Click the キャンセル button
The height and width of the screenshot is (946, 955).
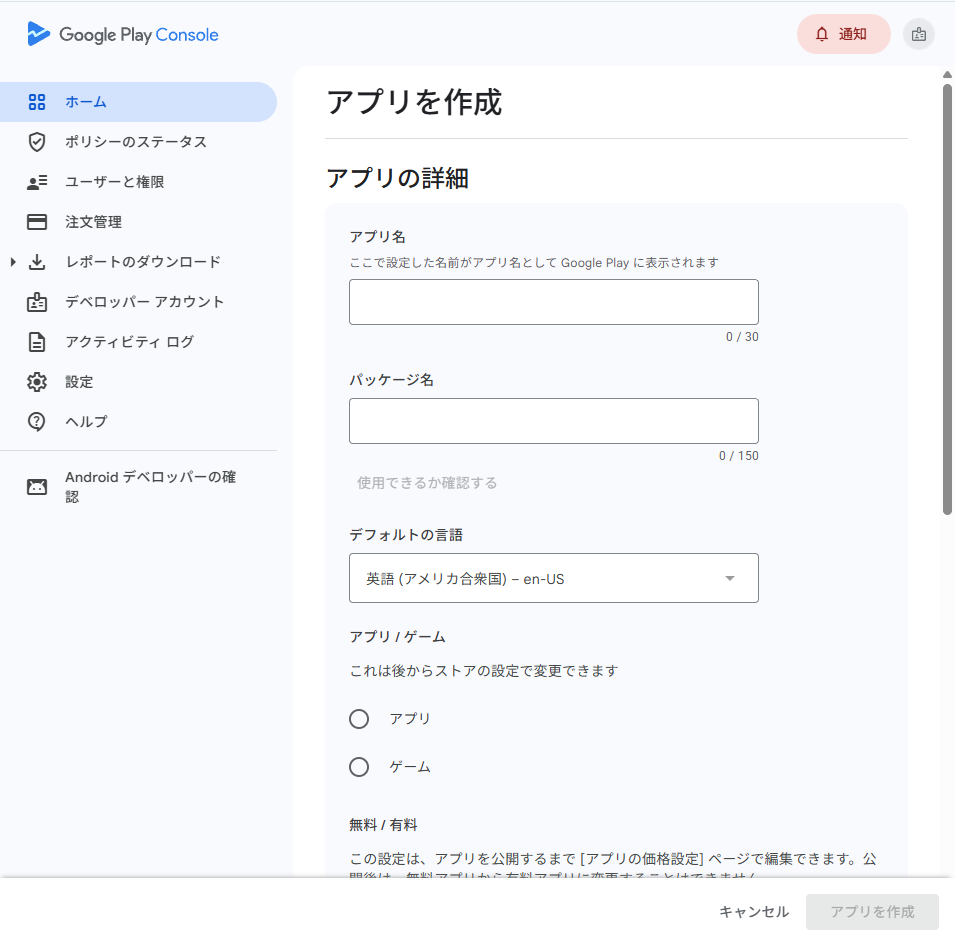(x=754, y=912)
